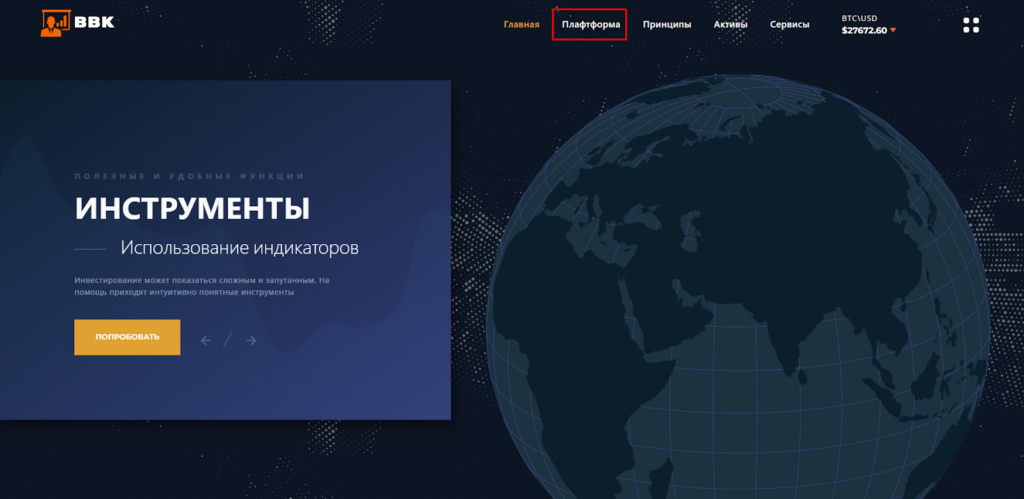The image size is (1024, 499).
Task: Click the Использование индикаторов subtitle
Action: point(240,248)
